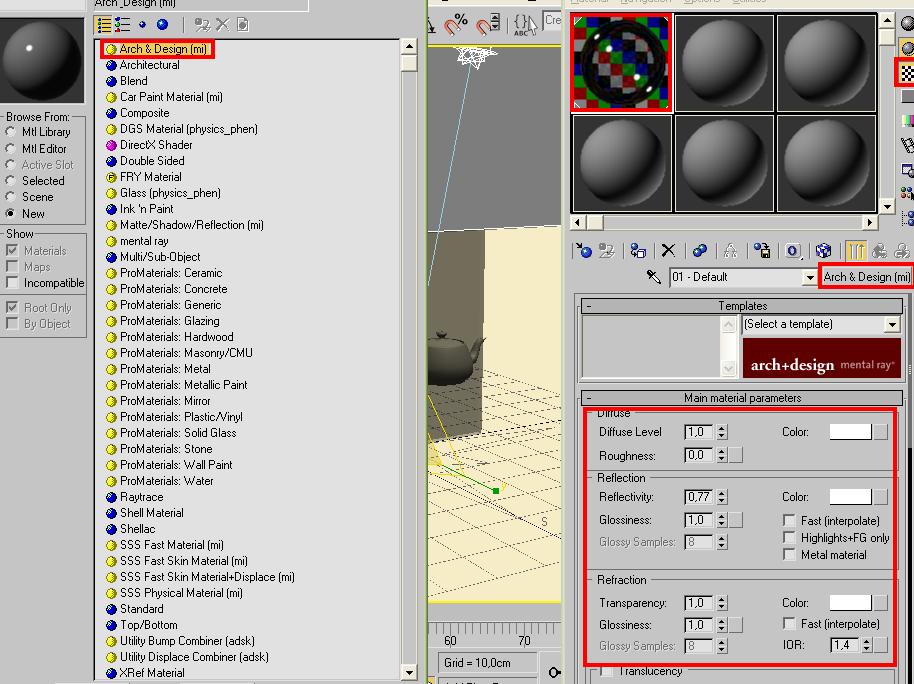Screen dimensions: 914x684
Task: Click the Delete From Library icon
Action: tap(222, 24)
